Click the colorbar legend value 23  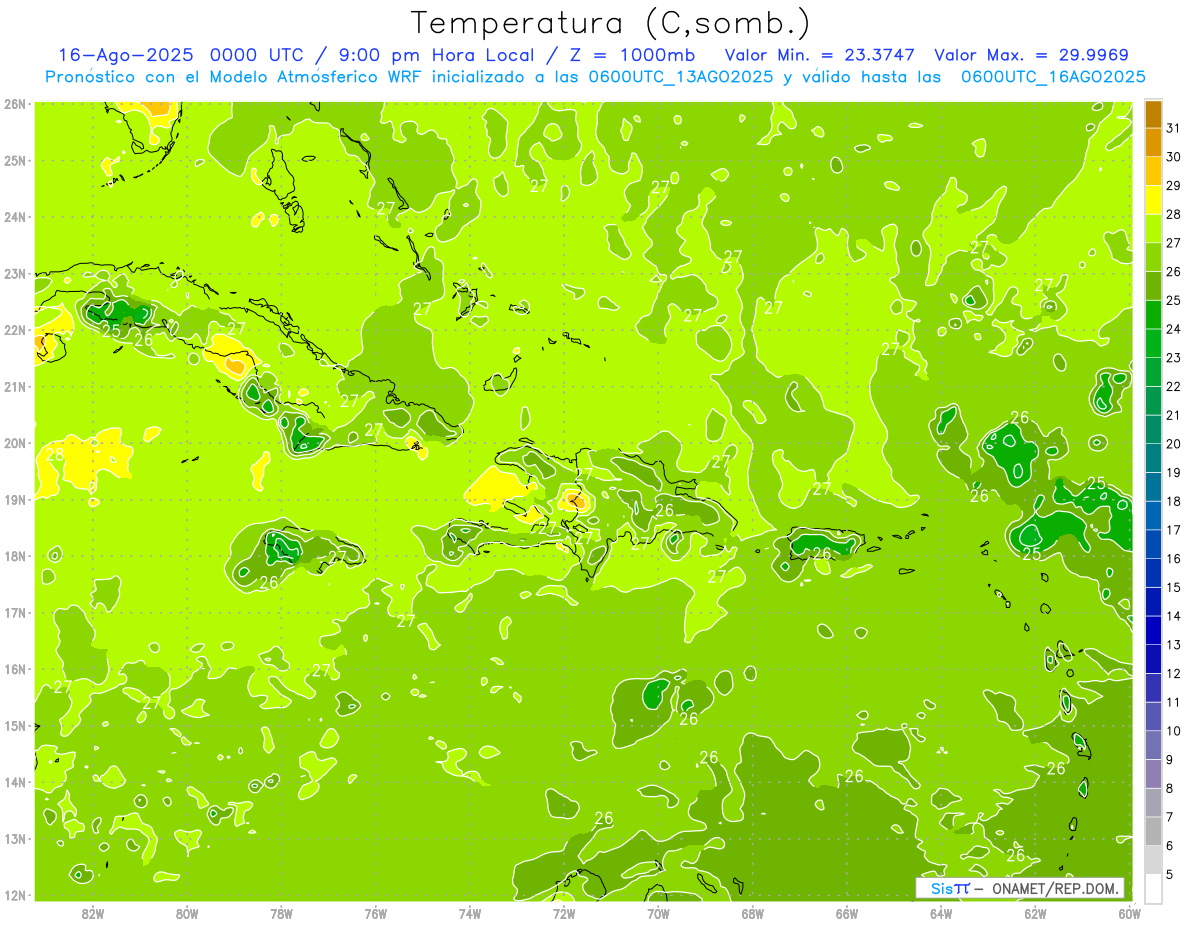[1174, 358]
